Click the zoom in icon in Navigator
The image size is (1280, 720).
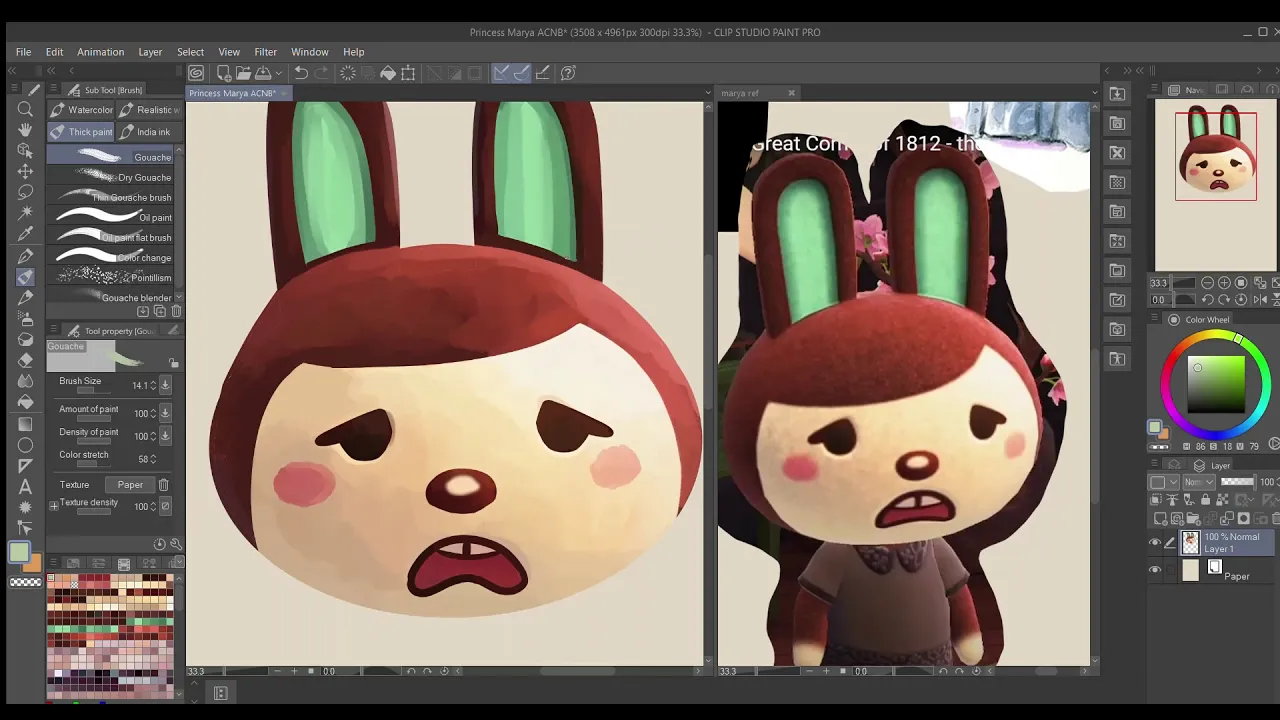click(x=1225, y=283)
